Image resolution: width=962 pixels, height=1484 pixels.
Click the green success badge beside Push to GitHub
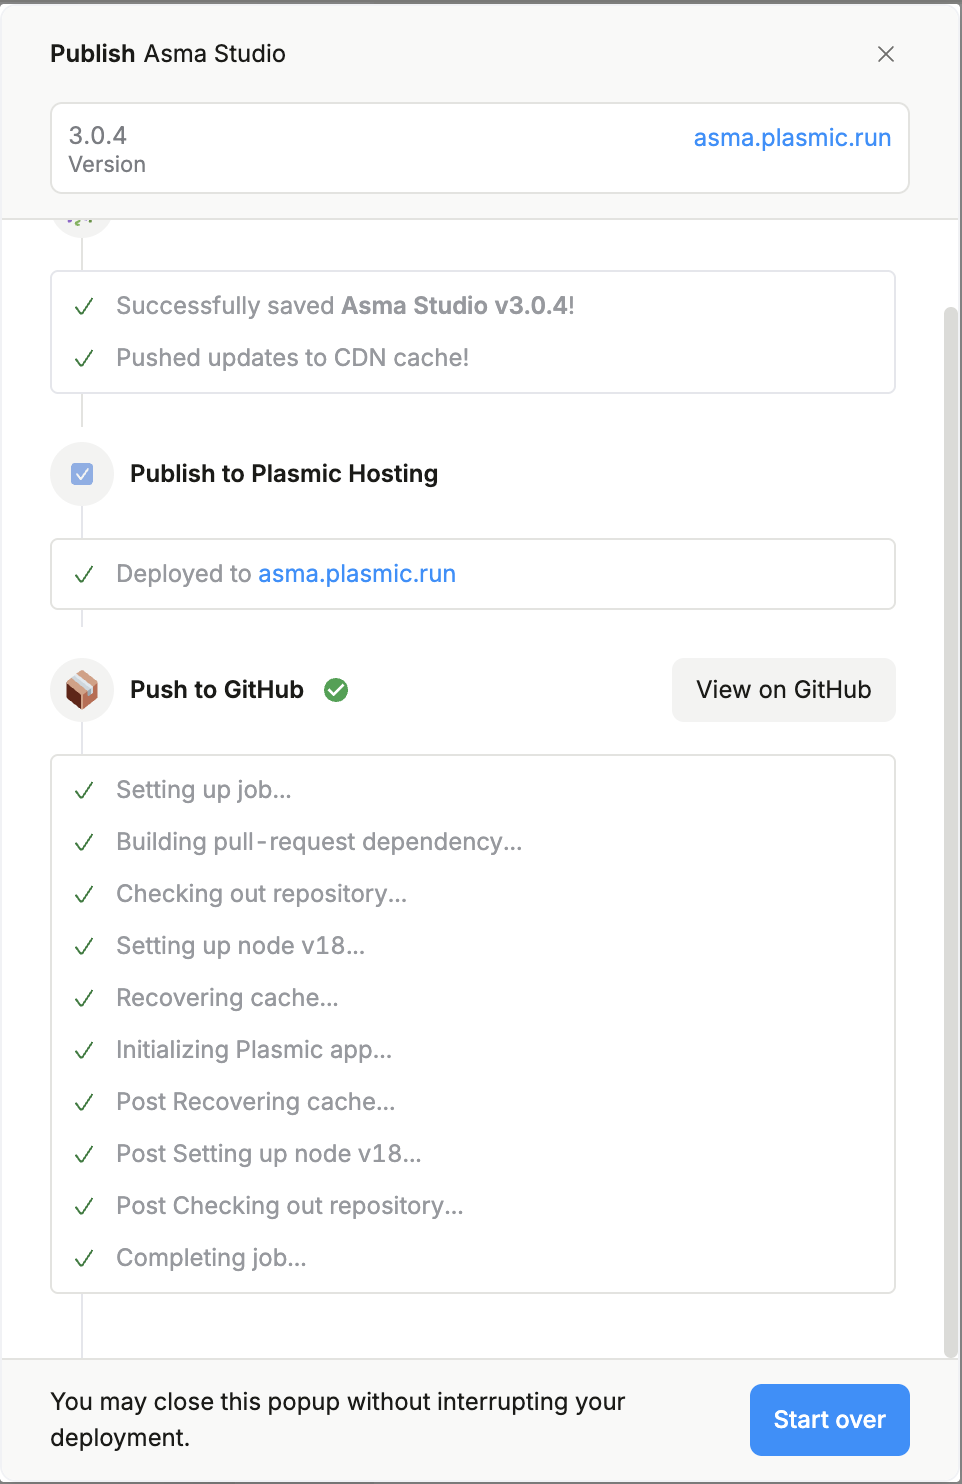(336, 690)
